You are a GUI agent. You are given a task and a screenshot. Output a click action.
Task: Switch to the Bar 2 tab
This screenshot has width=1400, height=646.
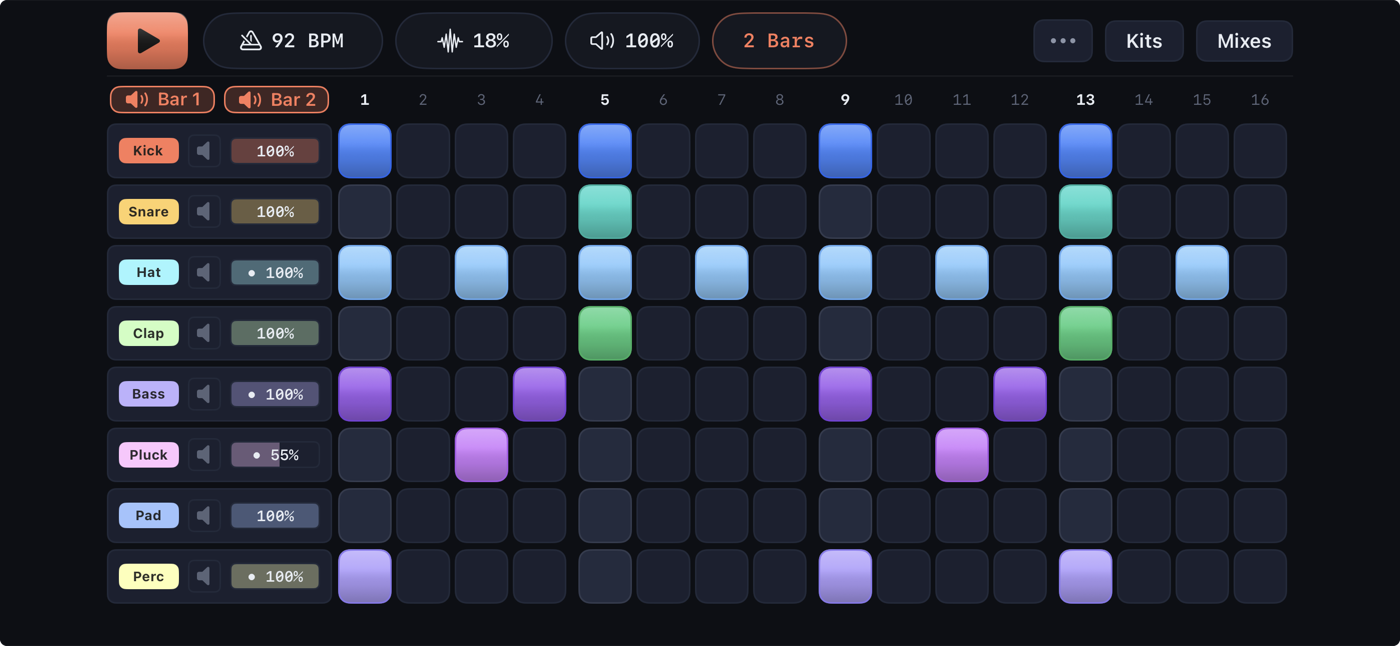click(x=277, y=99)
